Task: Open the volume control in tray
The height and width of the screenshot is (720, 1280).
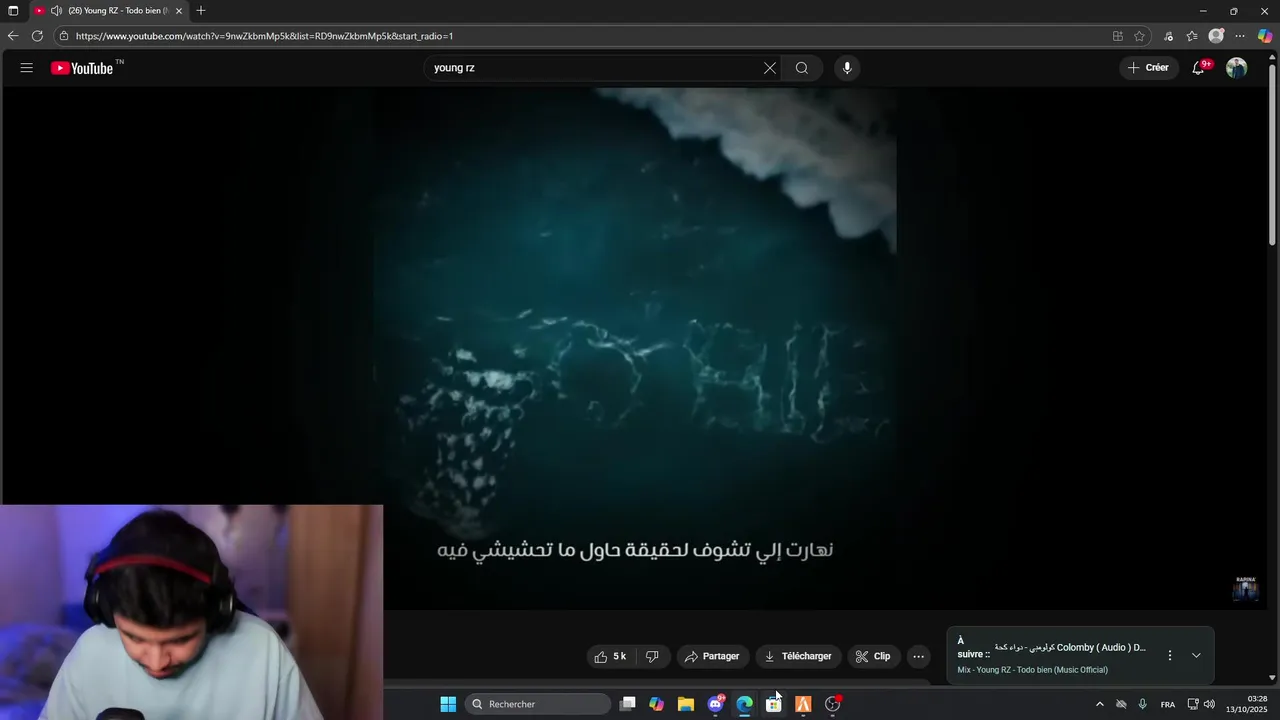Action: click(x=1209, y=704)
